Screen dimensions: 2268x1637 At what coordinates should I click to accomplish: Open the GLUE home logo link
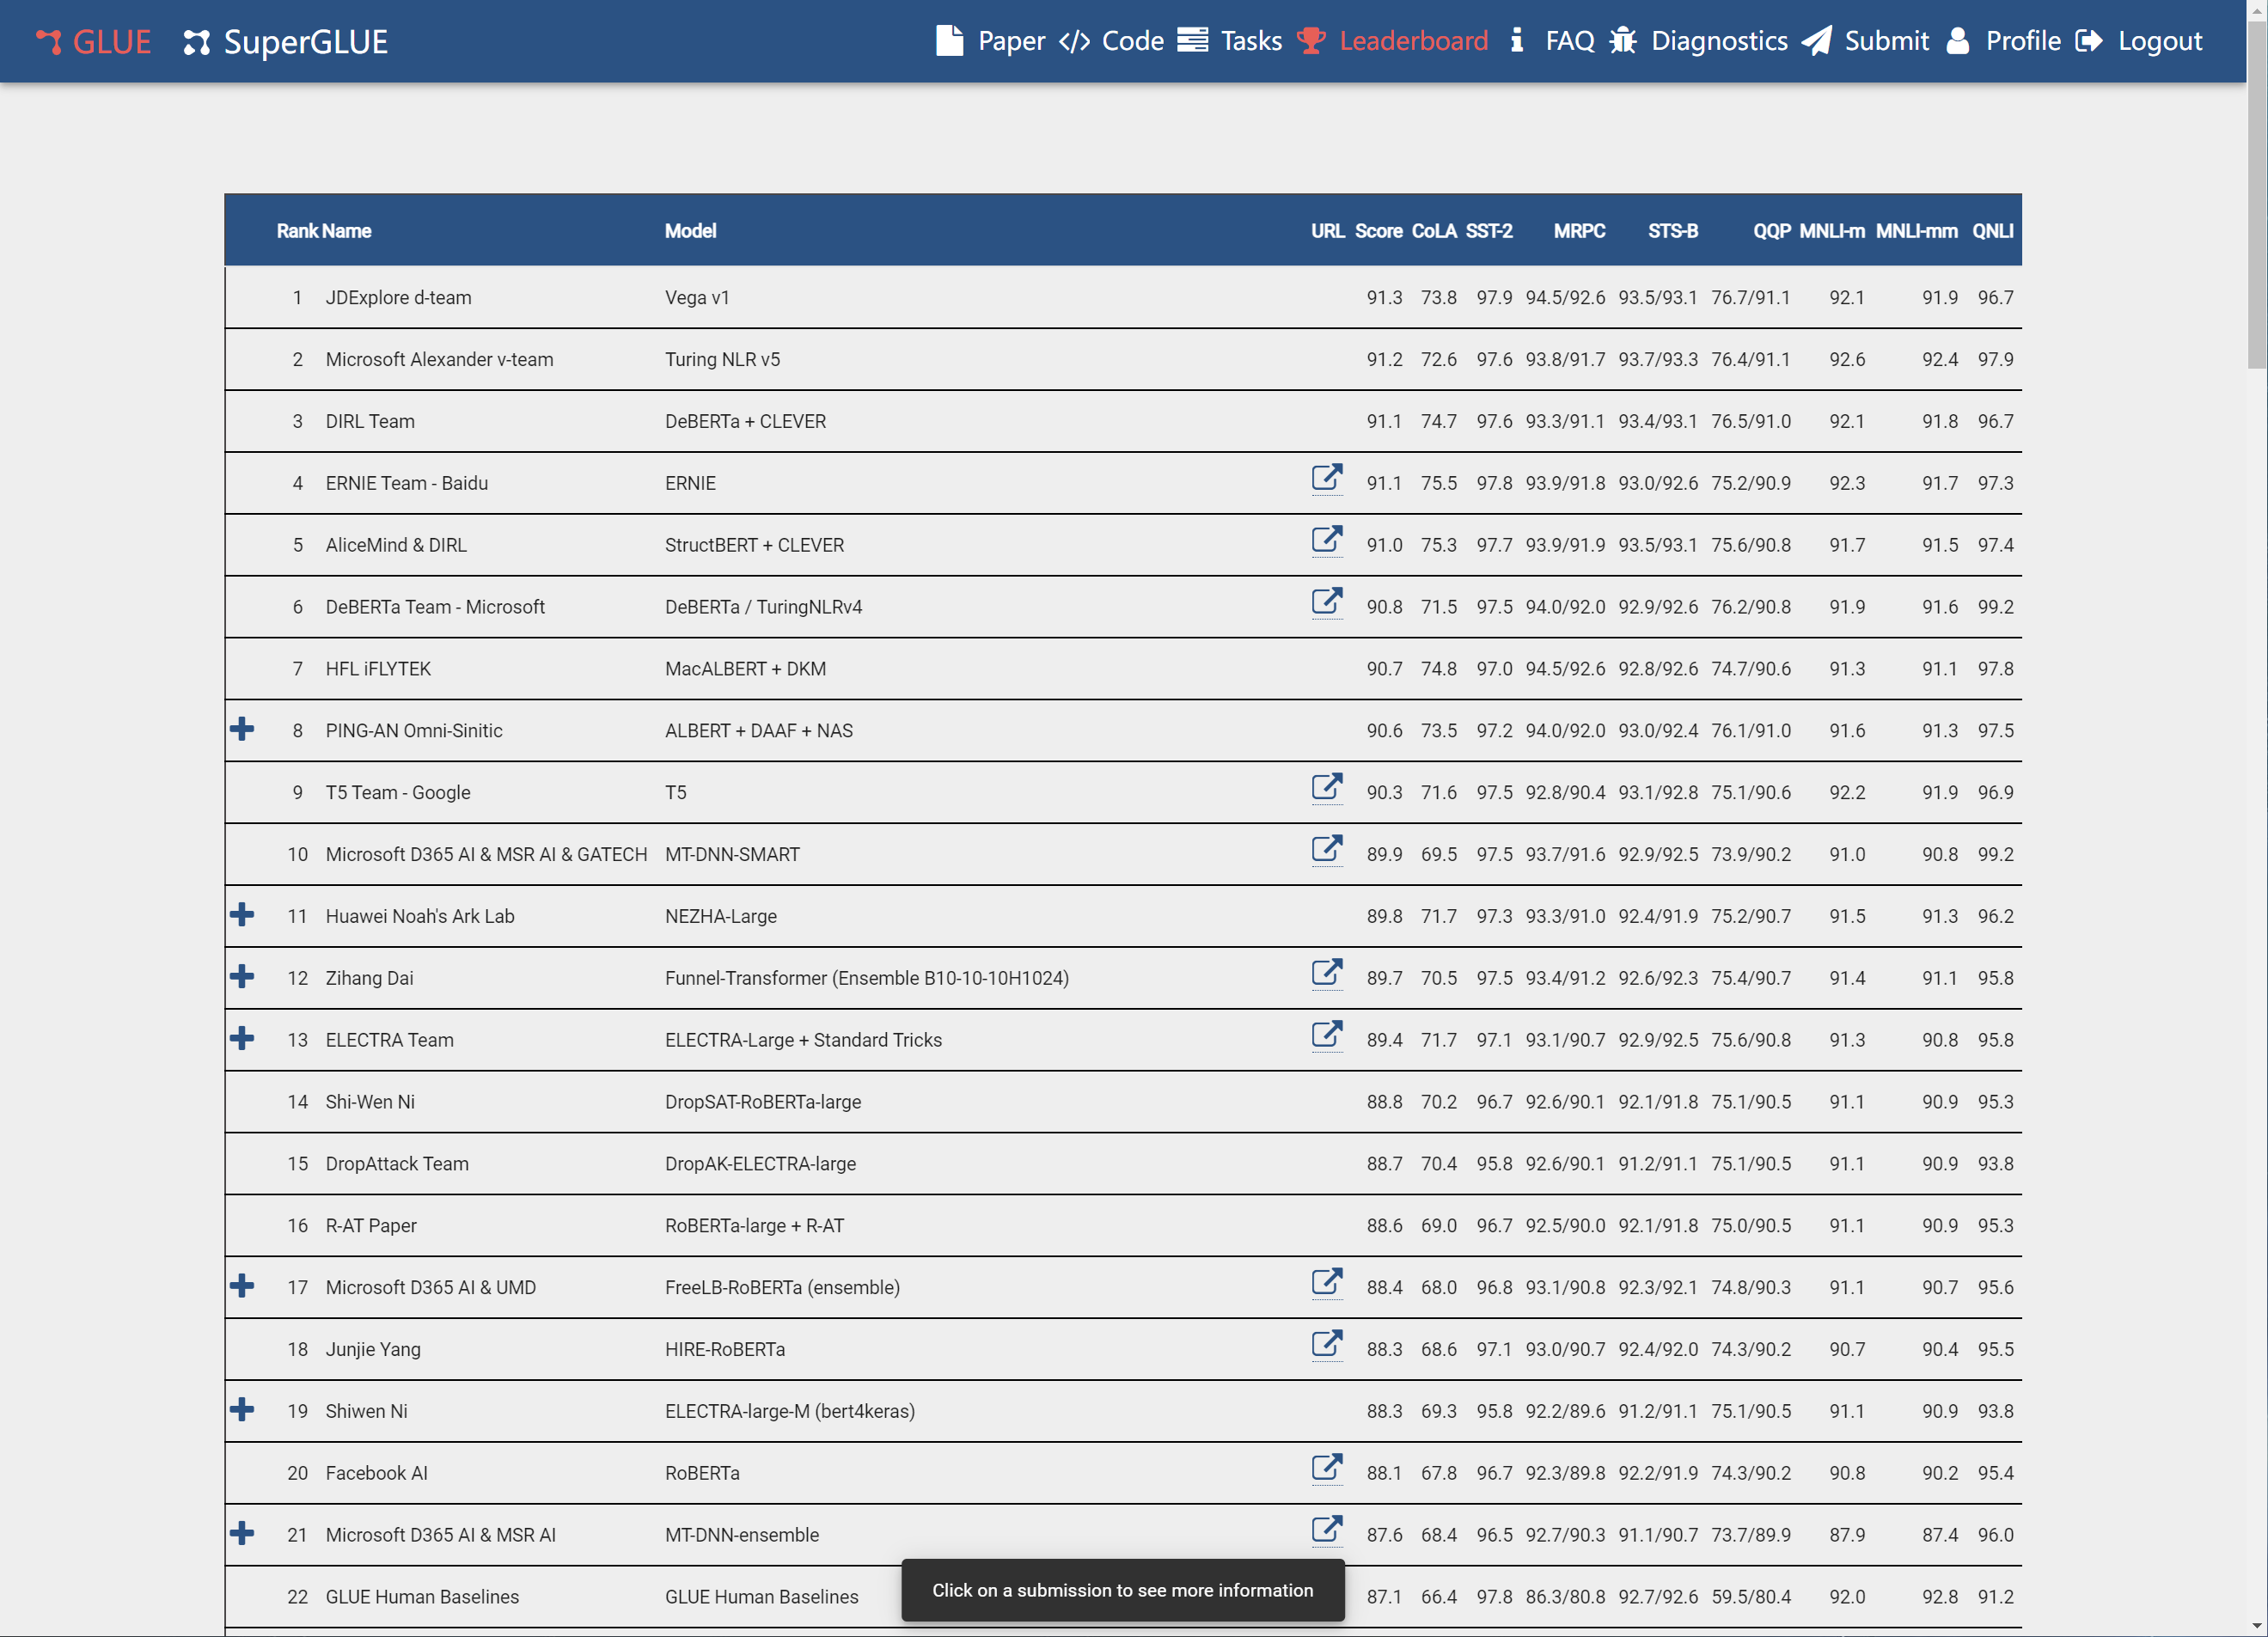94,41
